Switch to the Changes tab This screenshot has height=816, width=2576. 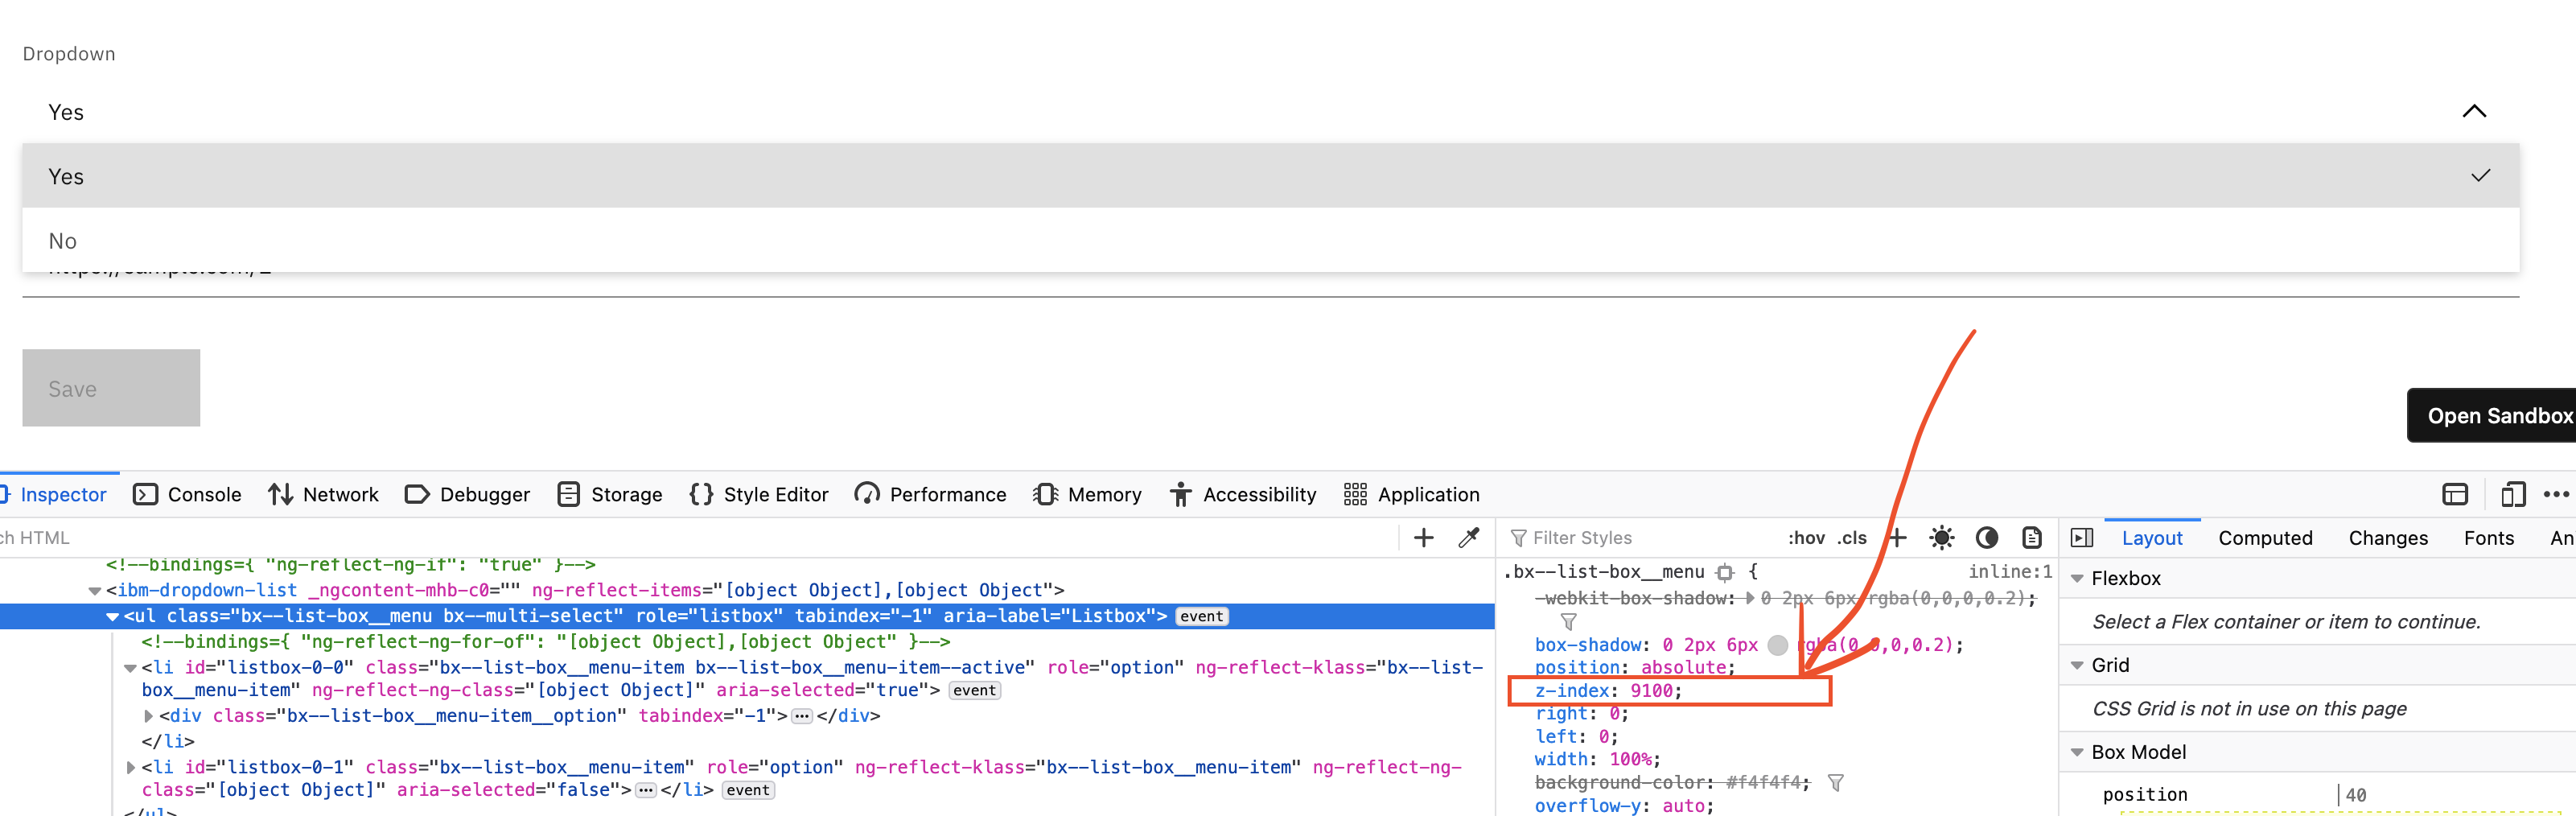(x=2388, y=538)
